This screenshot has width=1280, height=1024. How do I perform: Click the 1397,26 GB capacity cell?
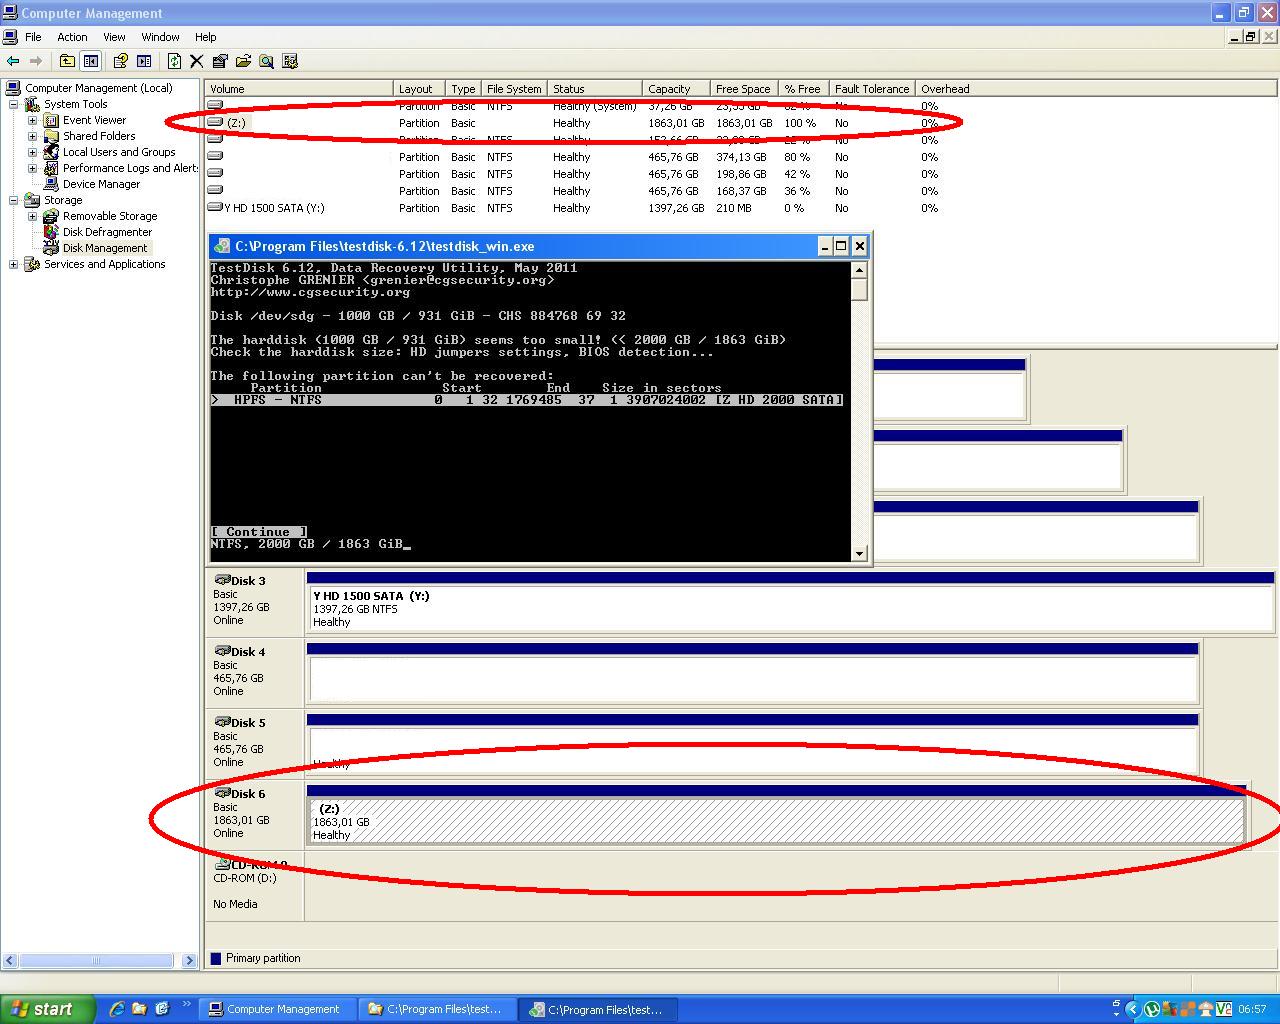676,208
